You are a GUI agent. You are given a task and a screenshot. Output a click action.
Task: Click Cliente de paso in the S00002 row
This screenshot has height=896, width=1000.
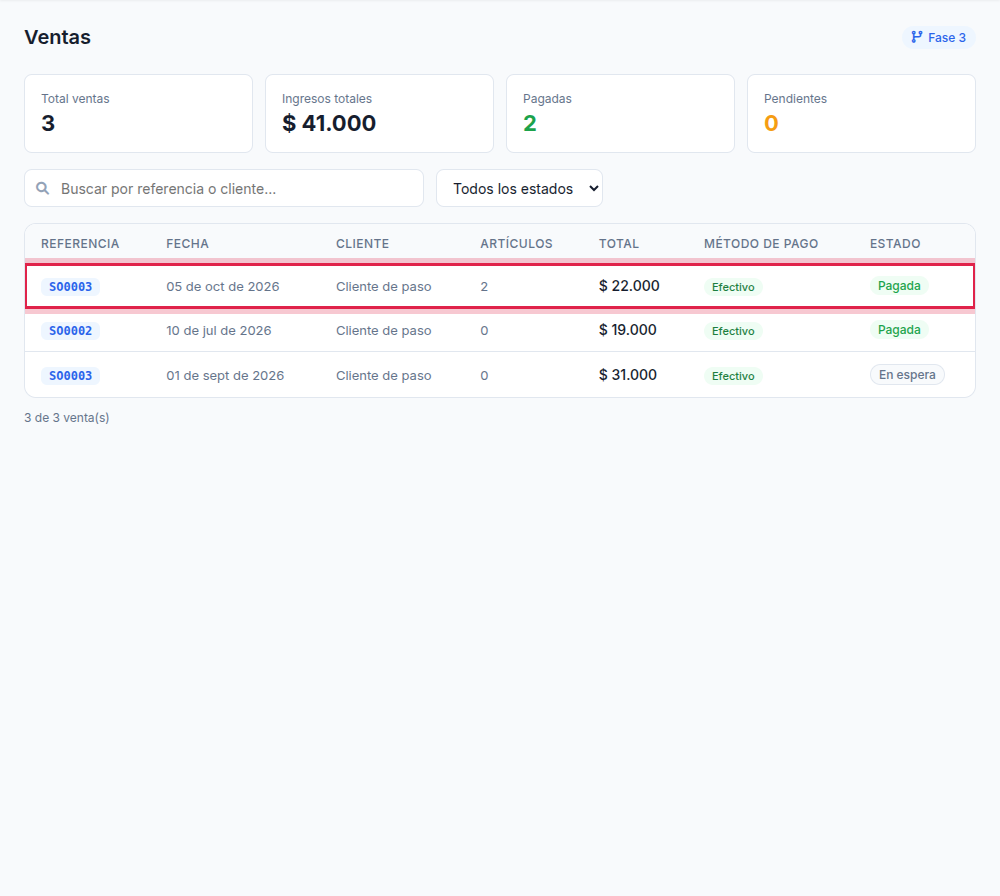[x=383, y=330]
